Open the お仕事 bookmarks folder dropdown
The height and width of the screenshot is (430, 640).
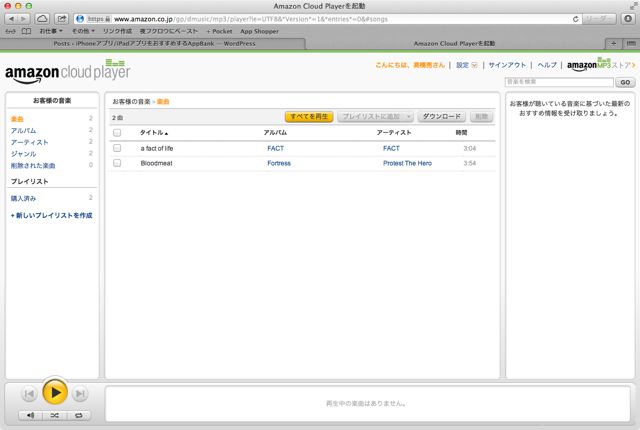pos(51,31)
